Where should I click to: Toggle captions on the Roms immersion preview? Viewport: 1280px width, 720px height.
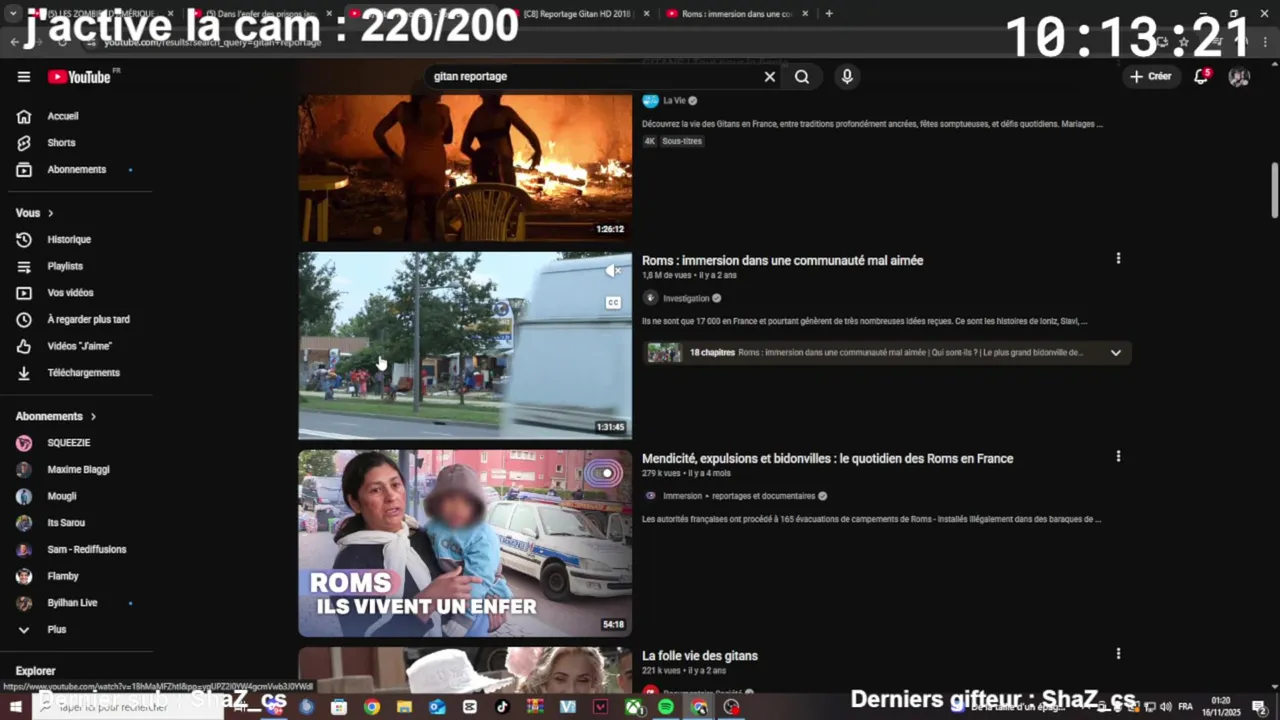click(613, 303)
